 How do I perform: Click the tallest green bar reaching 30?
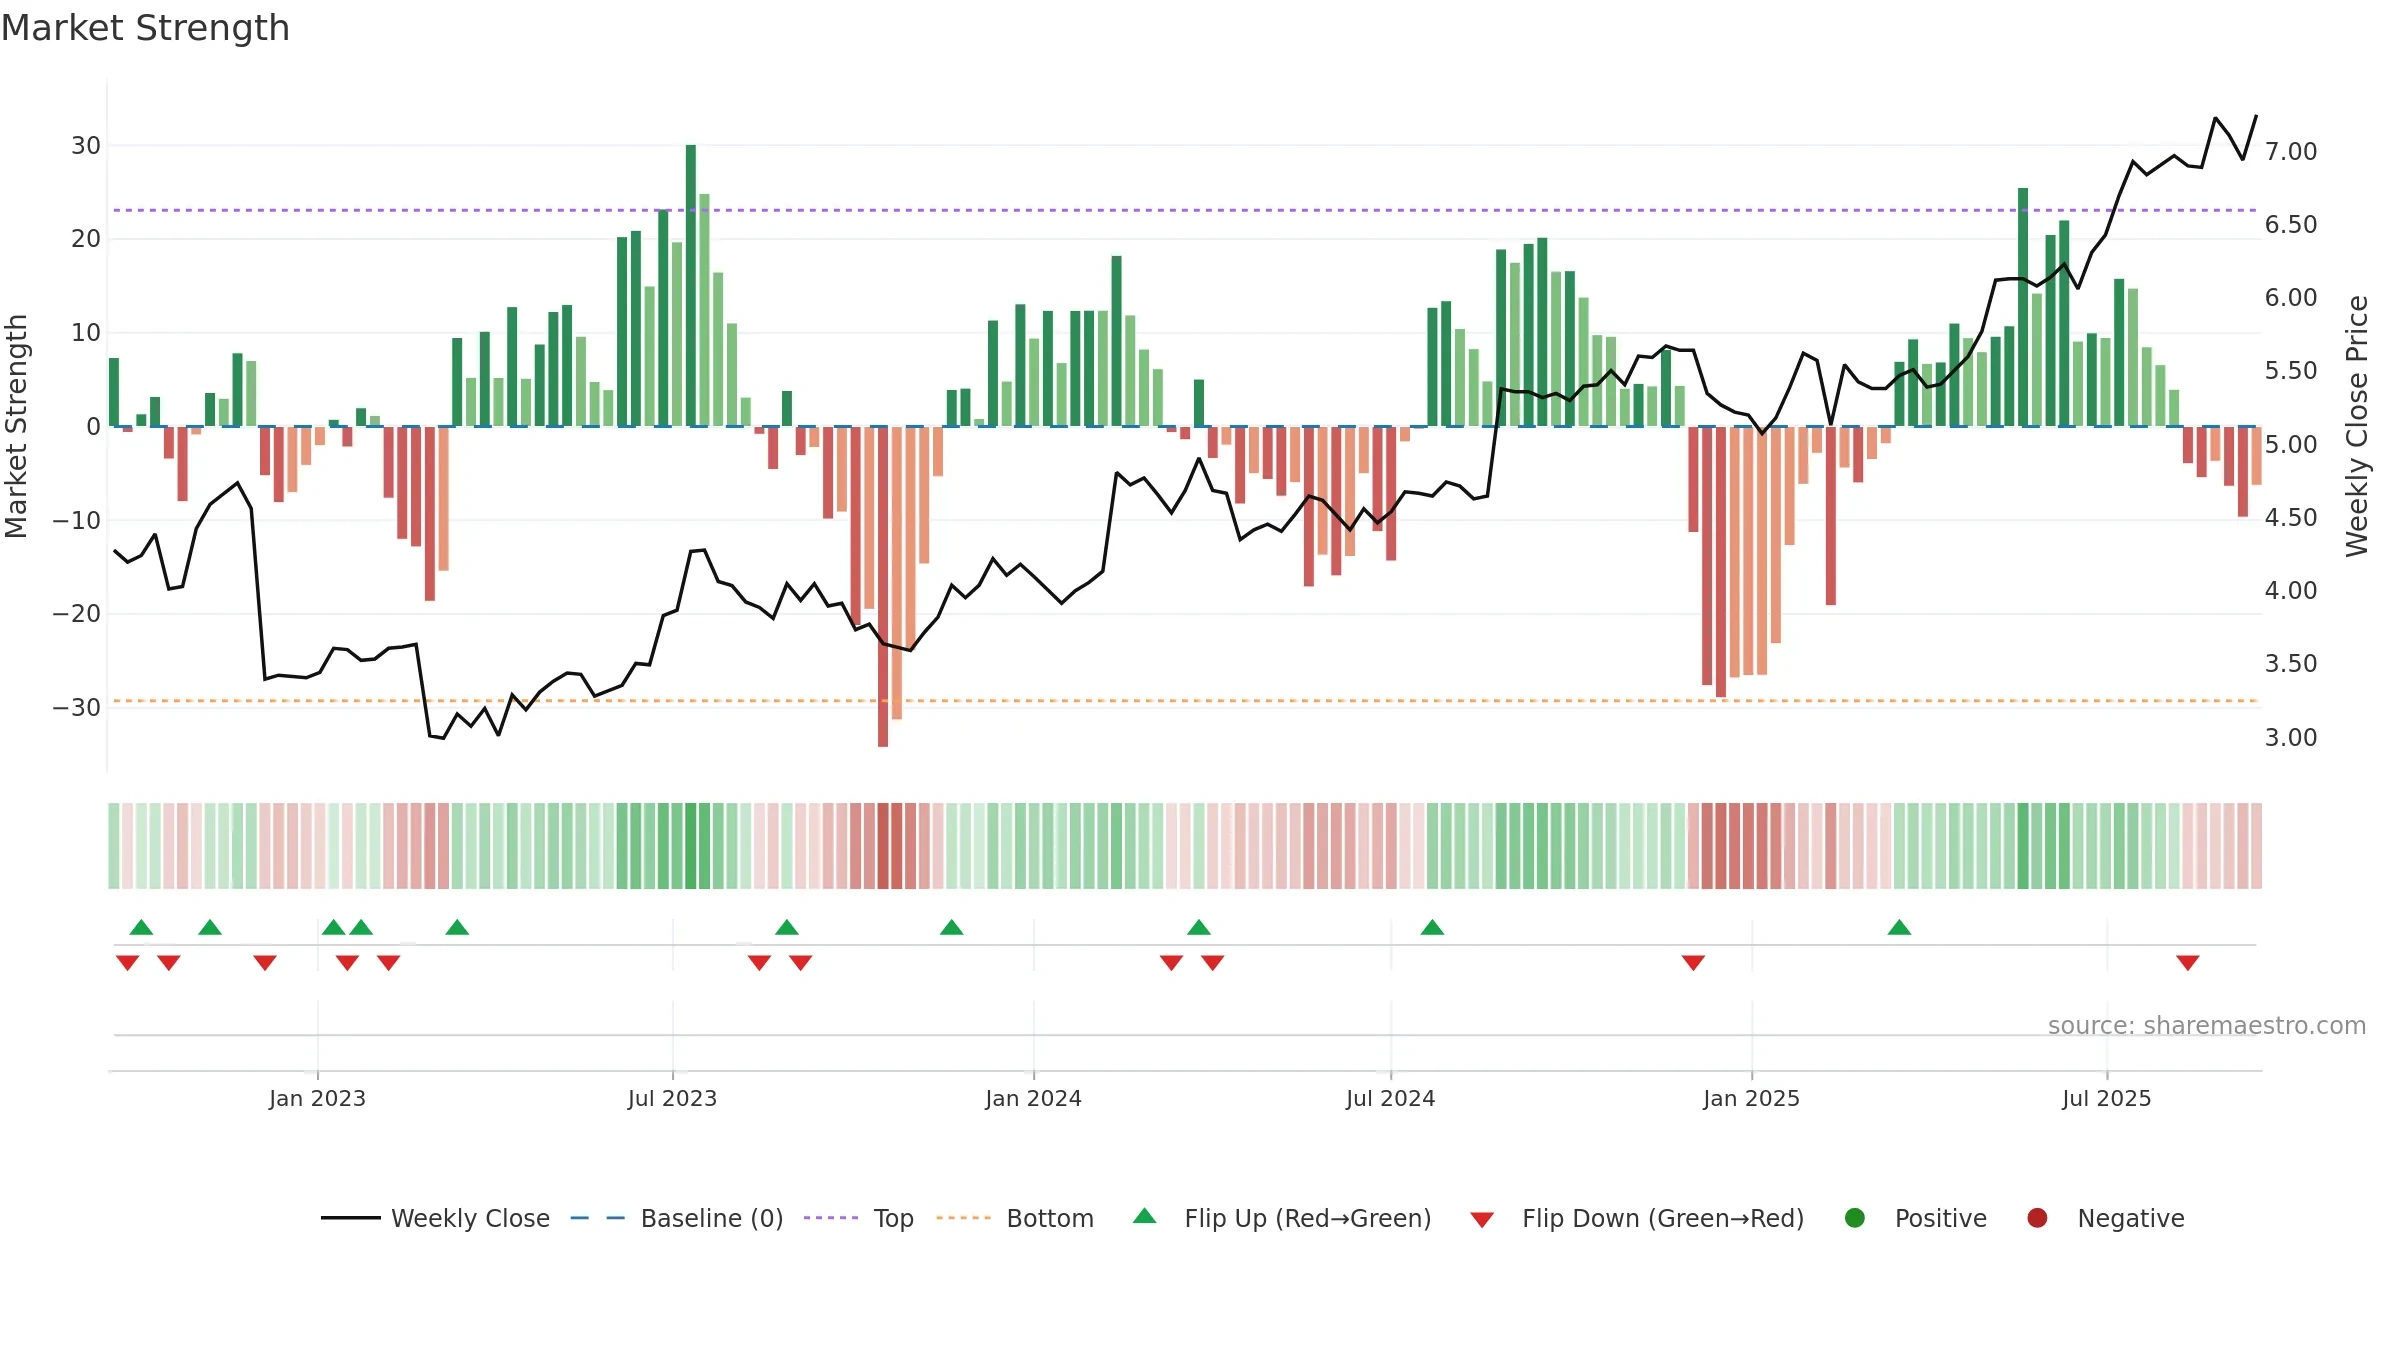(x=691, y=285)
